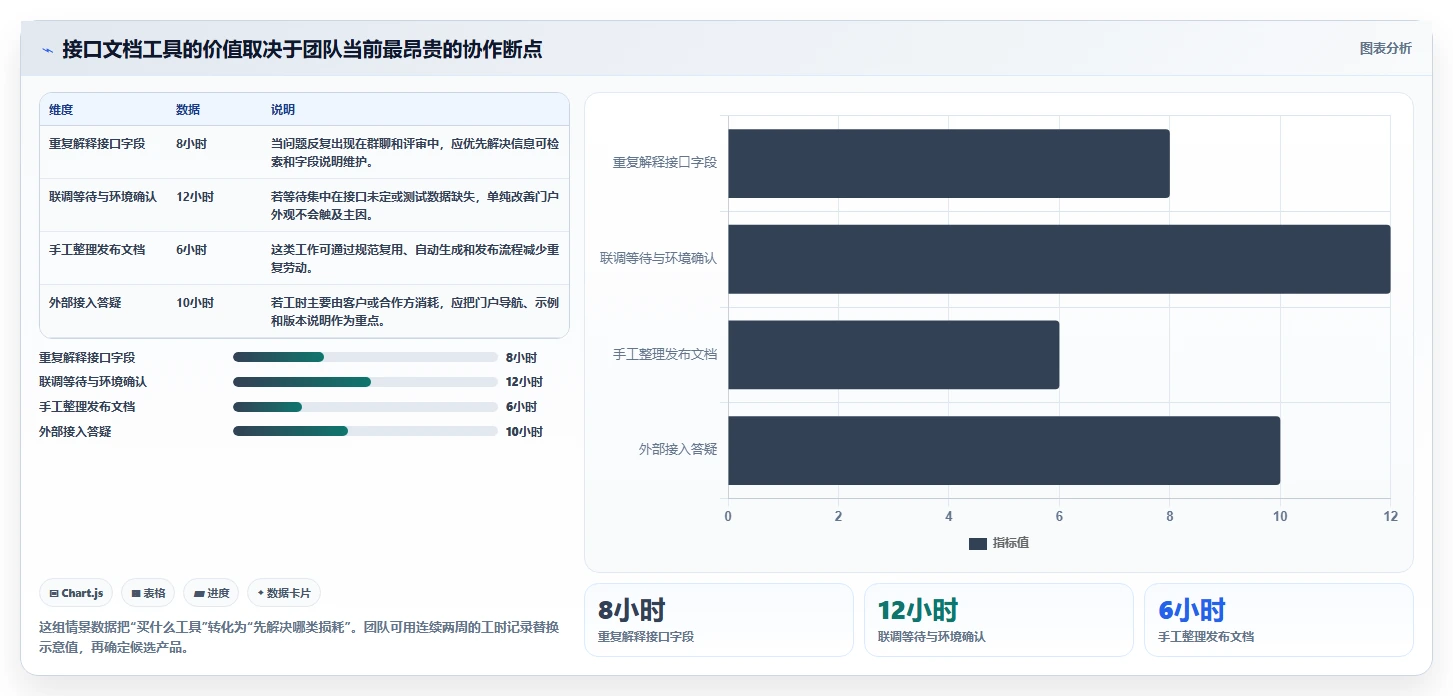Open the 6小时 data card
The image size is (1453, 696).
pyautogui.click(x=1279, y=620)
